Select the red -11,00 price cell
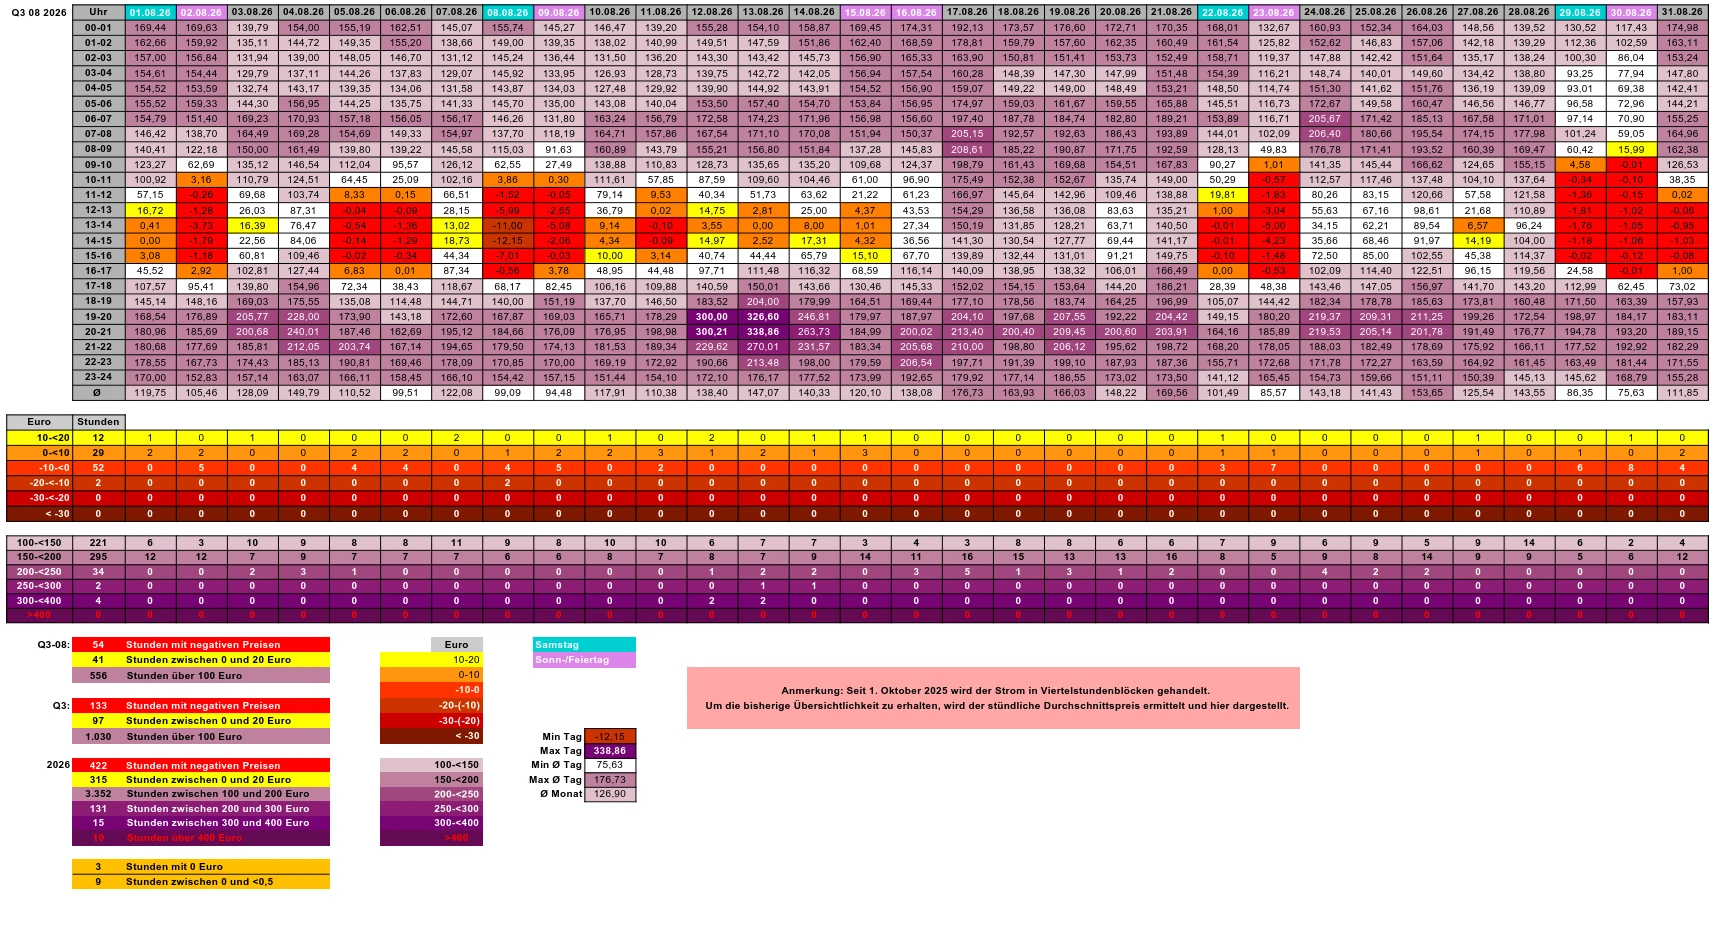Screen dimensions: 1712x943 tap(507, 226)
